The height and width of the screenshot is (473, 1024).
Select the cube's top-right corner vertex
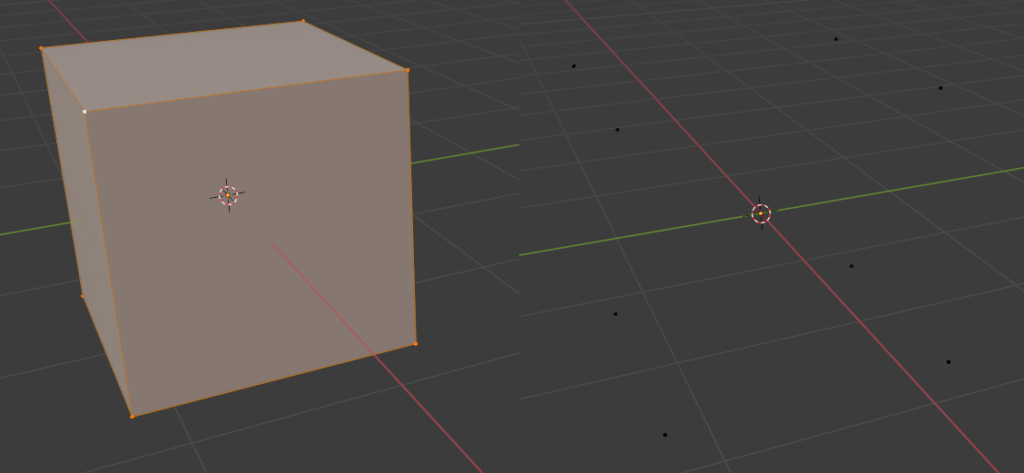point(407,70)
